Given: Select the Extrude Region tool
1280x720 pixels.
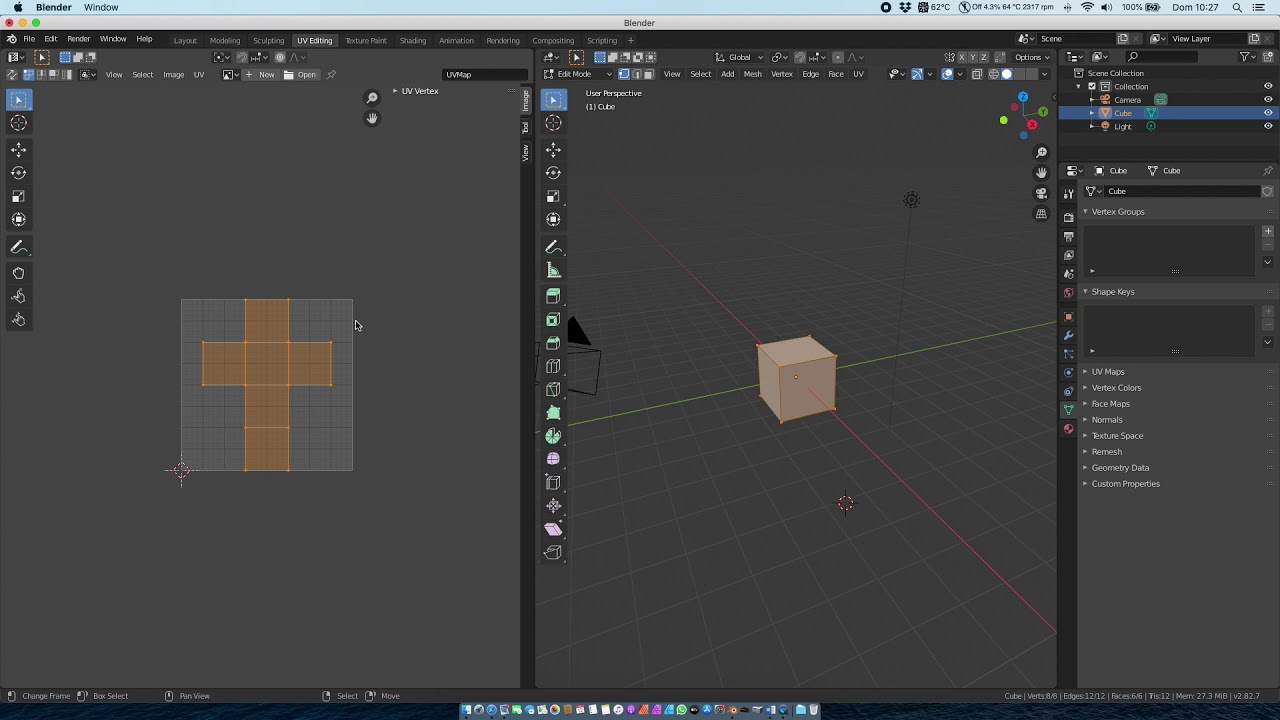Looking at the screenshot, I should 553,296.
